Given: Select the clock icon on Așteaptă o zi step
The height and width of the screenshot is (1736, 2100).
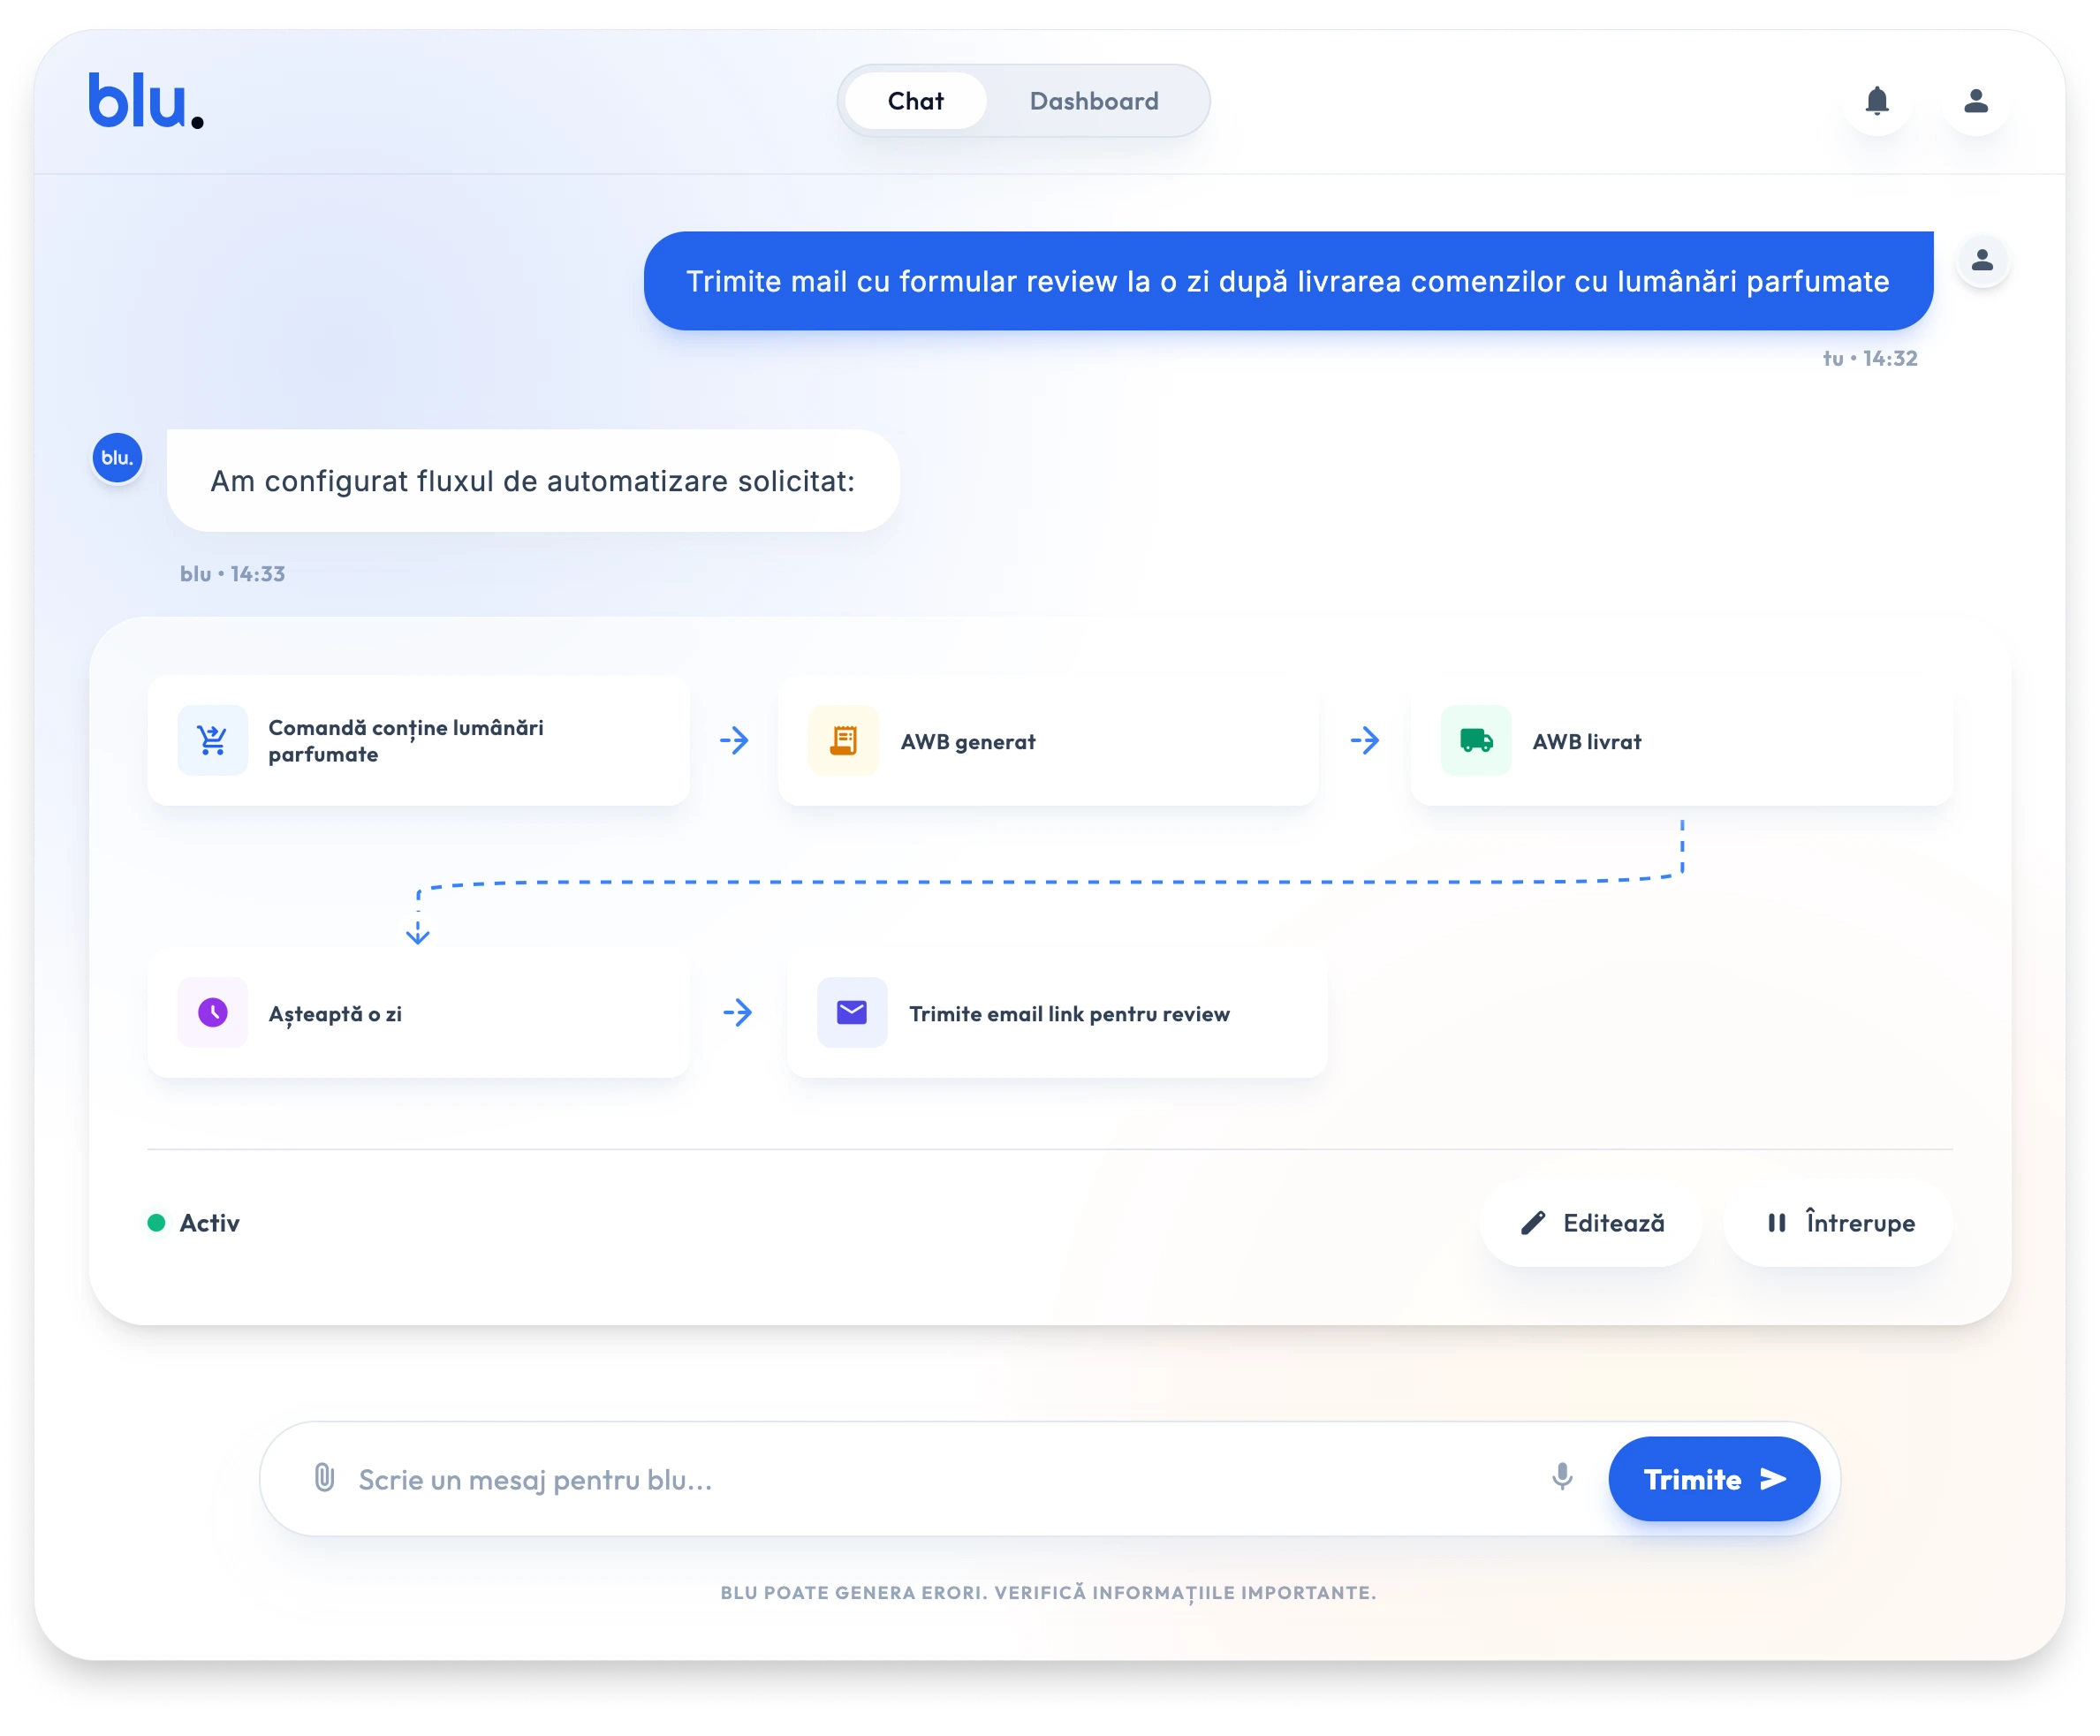Looking at the screenshot, I should 211,1012.
